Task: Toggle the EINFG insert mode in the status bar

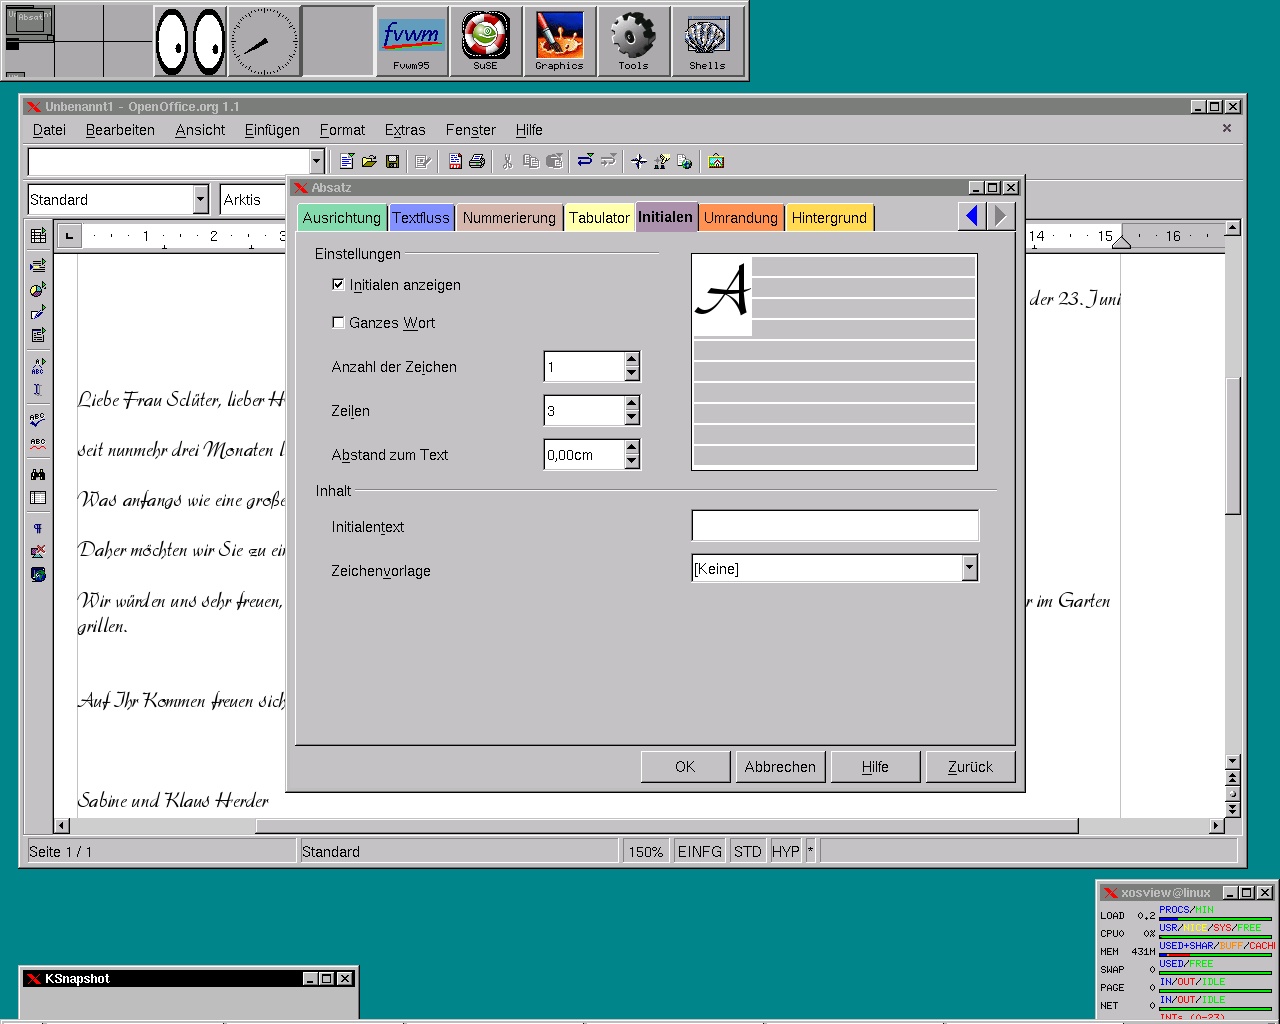Action: click(699, 852)
